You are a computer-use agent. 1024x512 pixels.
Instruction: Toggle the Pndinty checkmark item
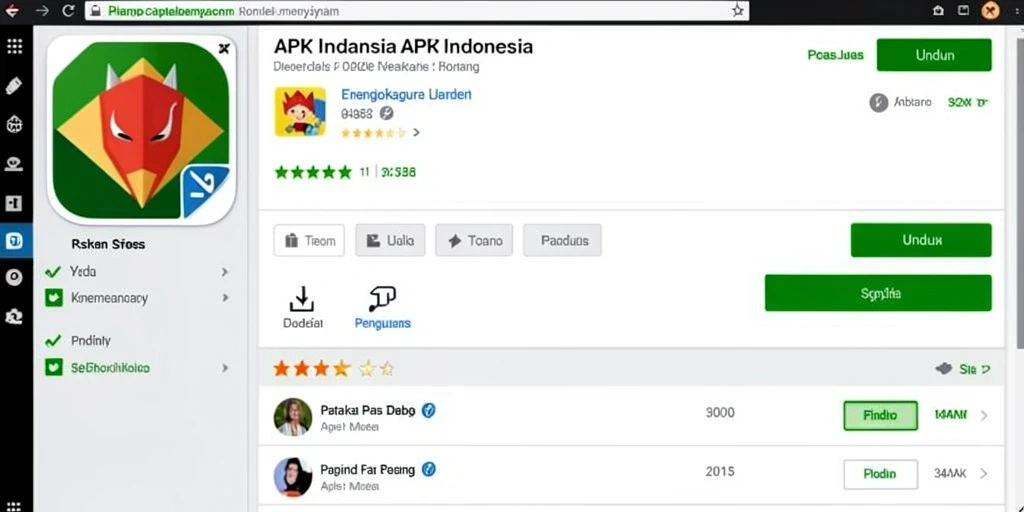pos(52,340)
